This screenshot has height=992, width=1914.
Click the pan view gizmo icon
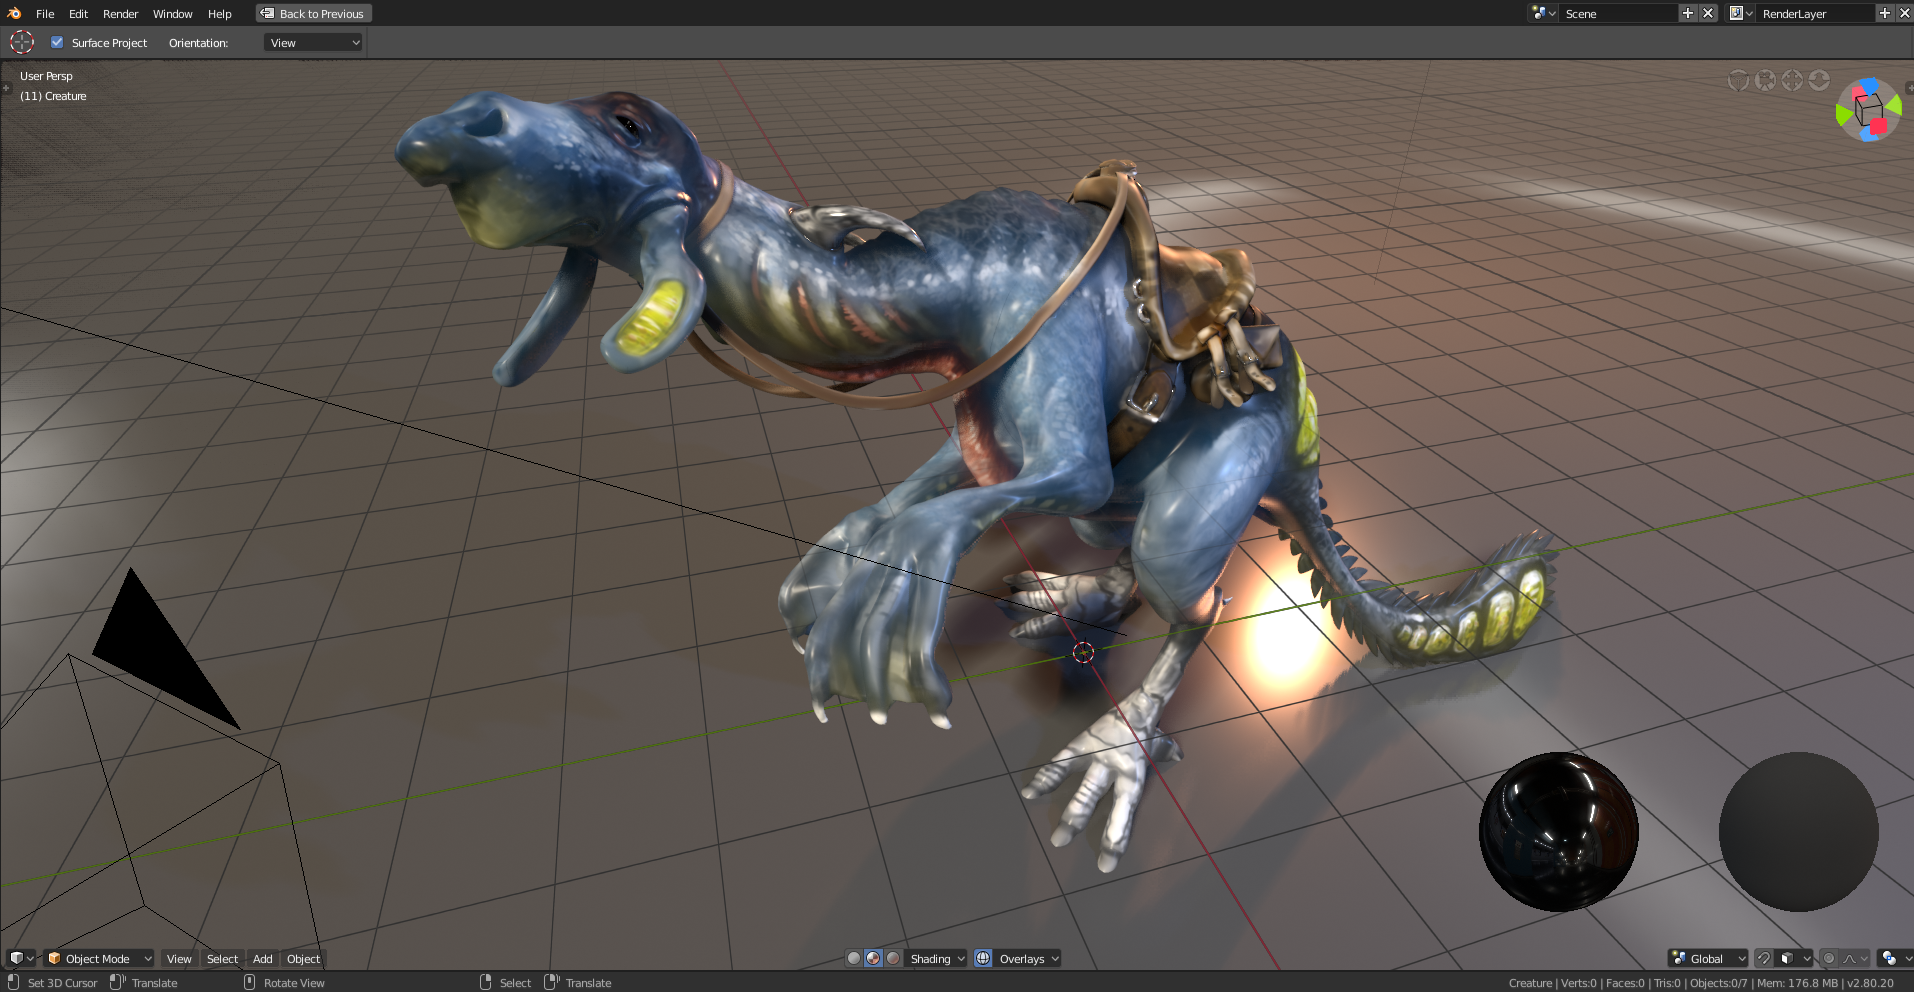(x=1792, y=80)
